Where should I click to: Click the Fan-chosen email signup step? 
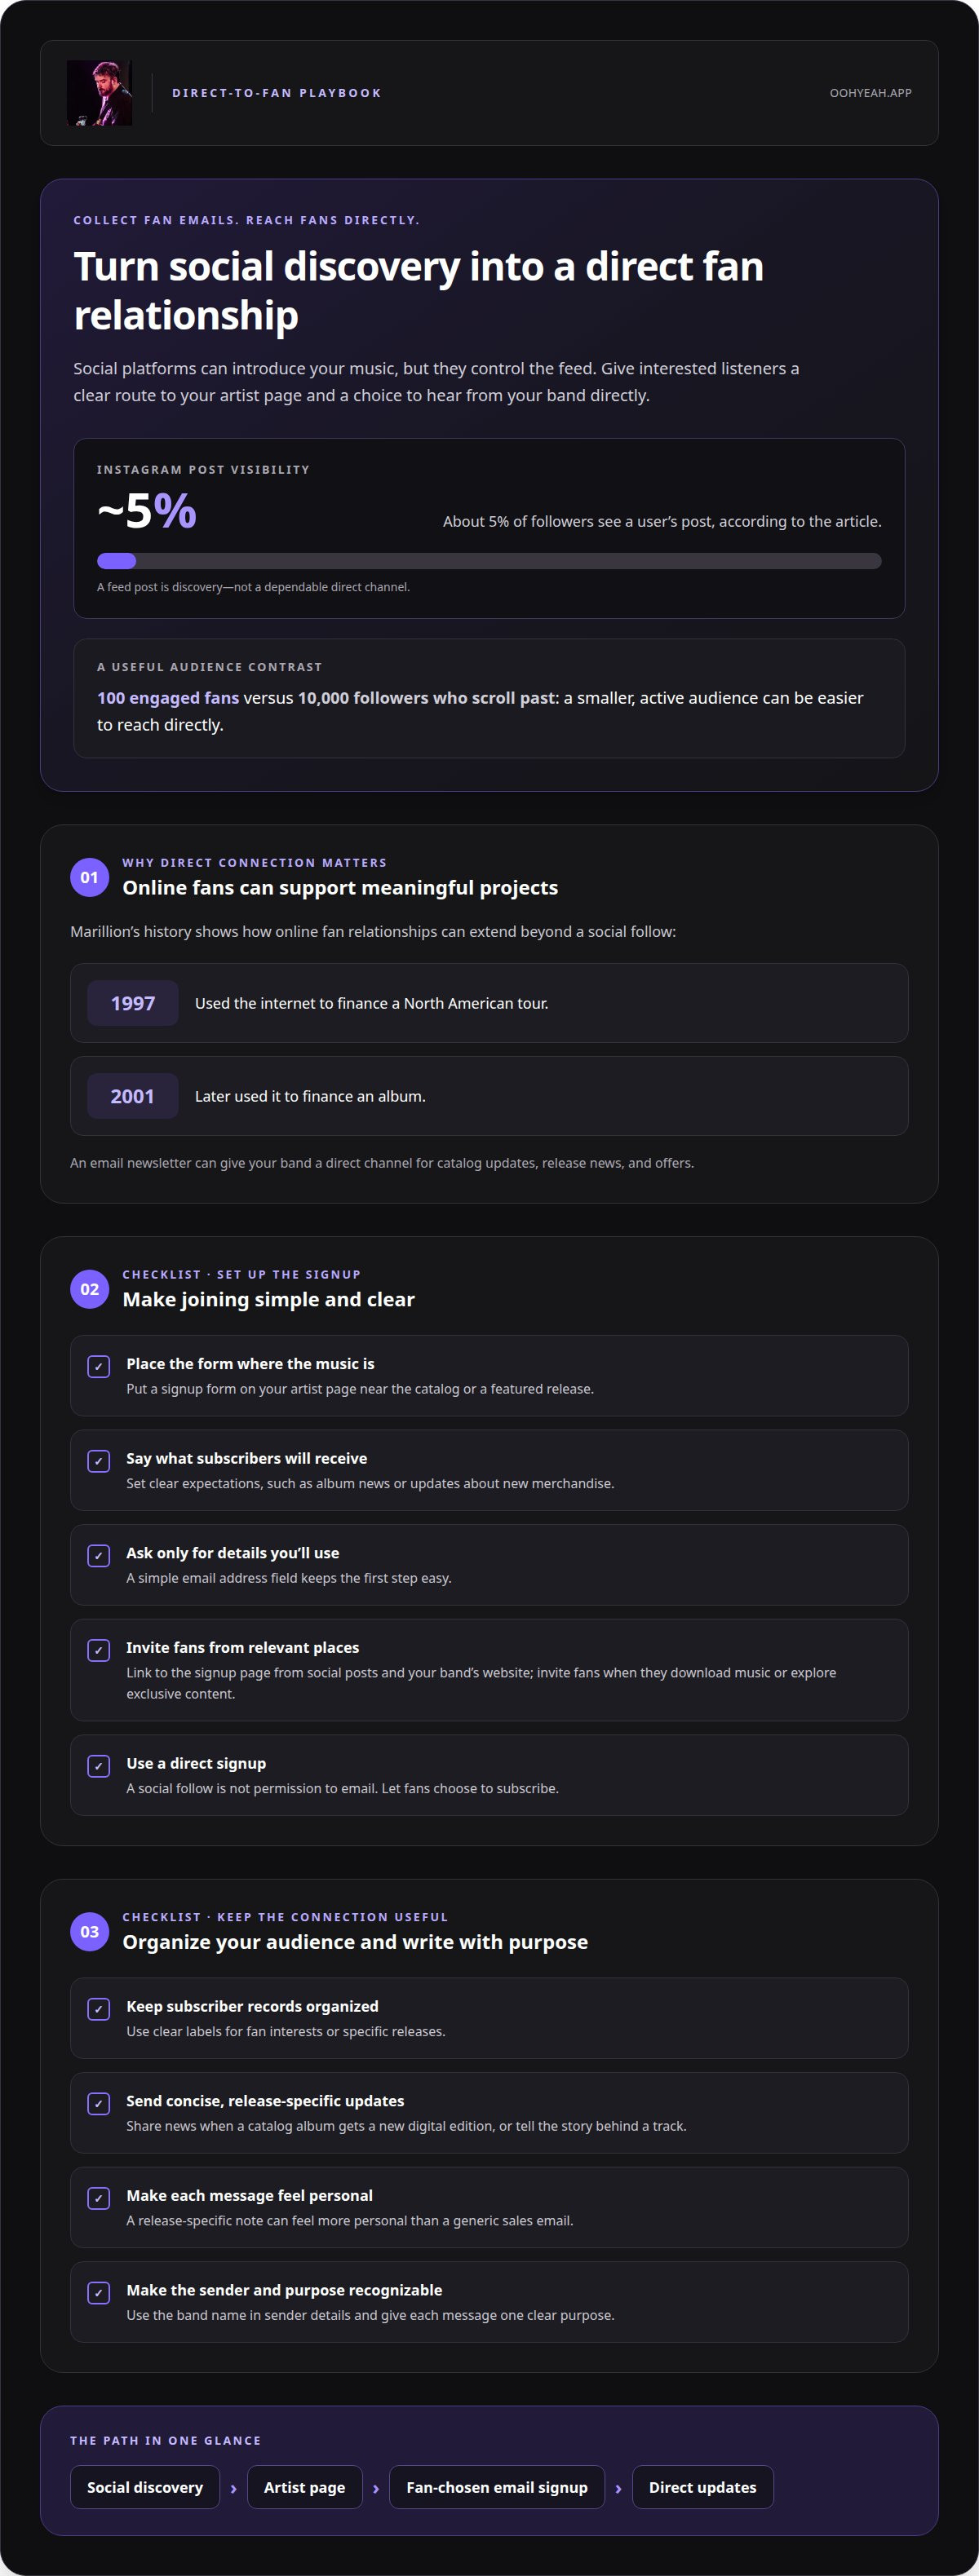click(x=497, y=2487)
